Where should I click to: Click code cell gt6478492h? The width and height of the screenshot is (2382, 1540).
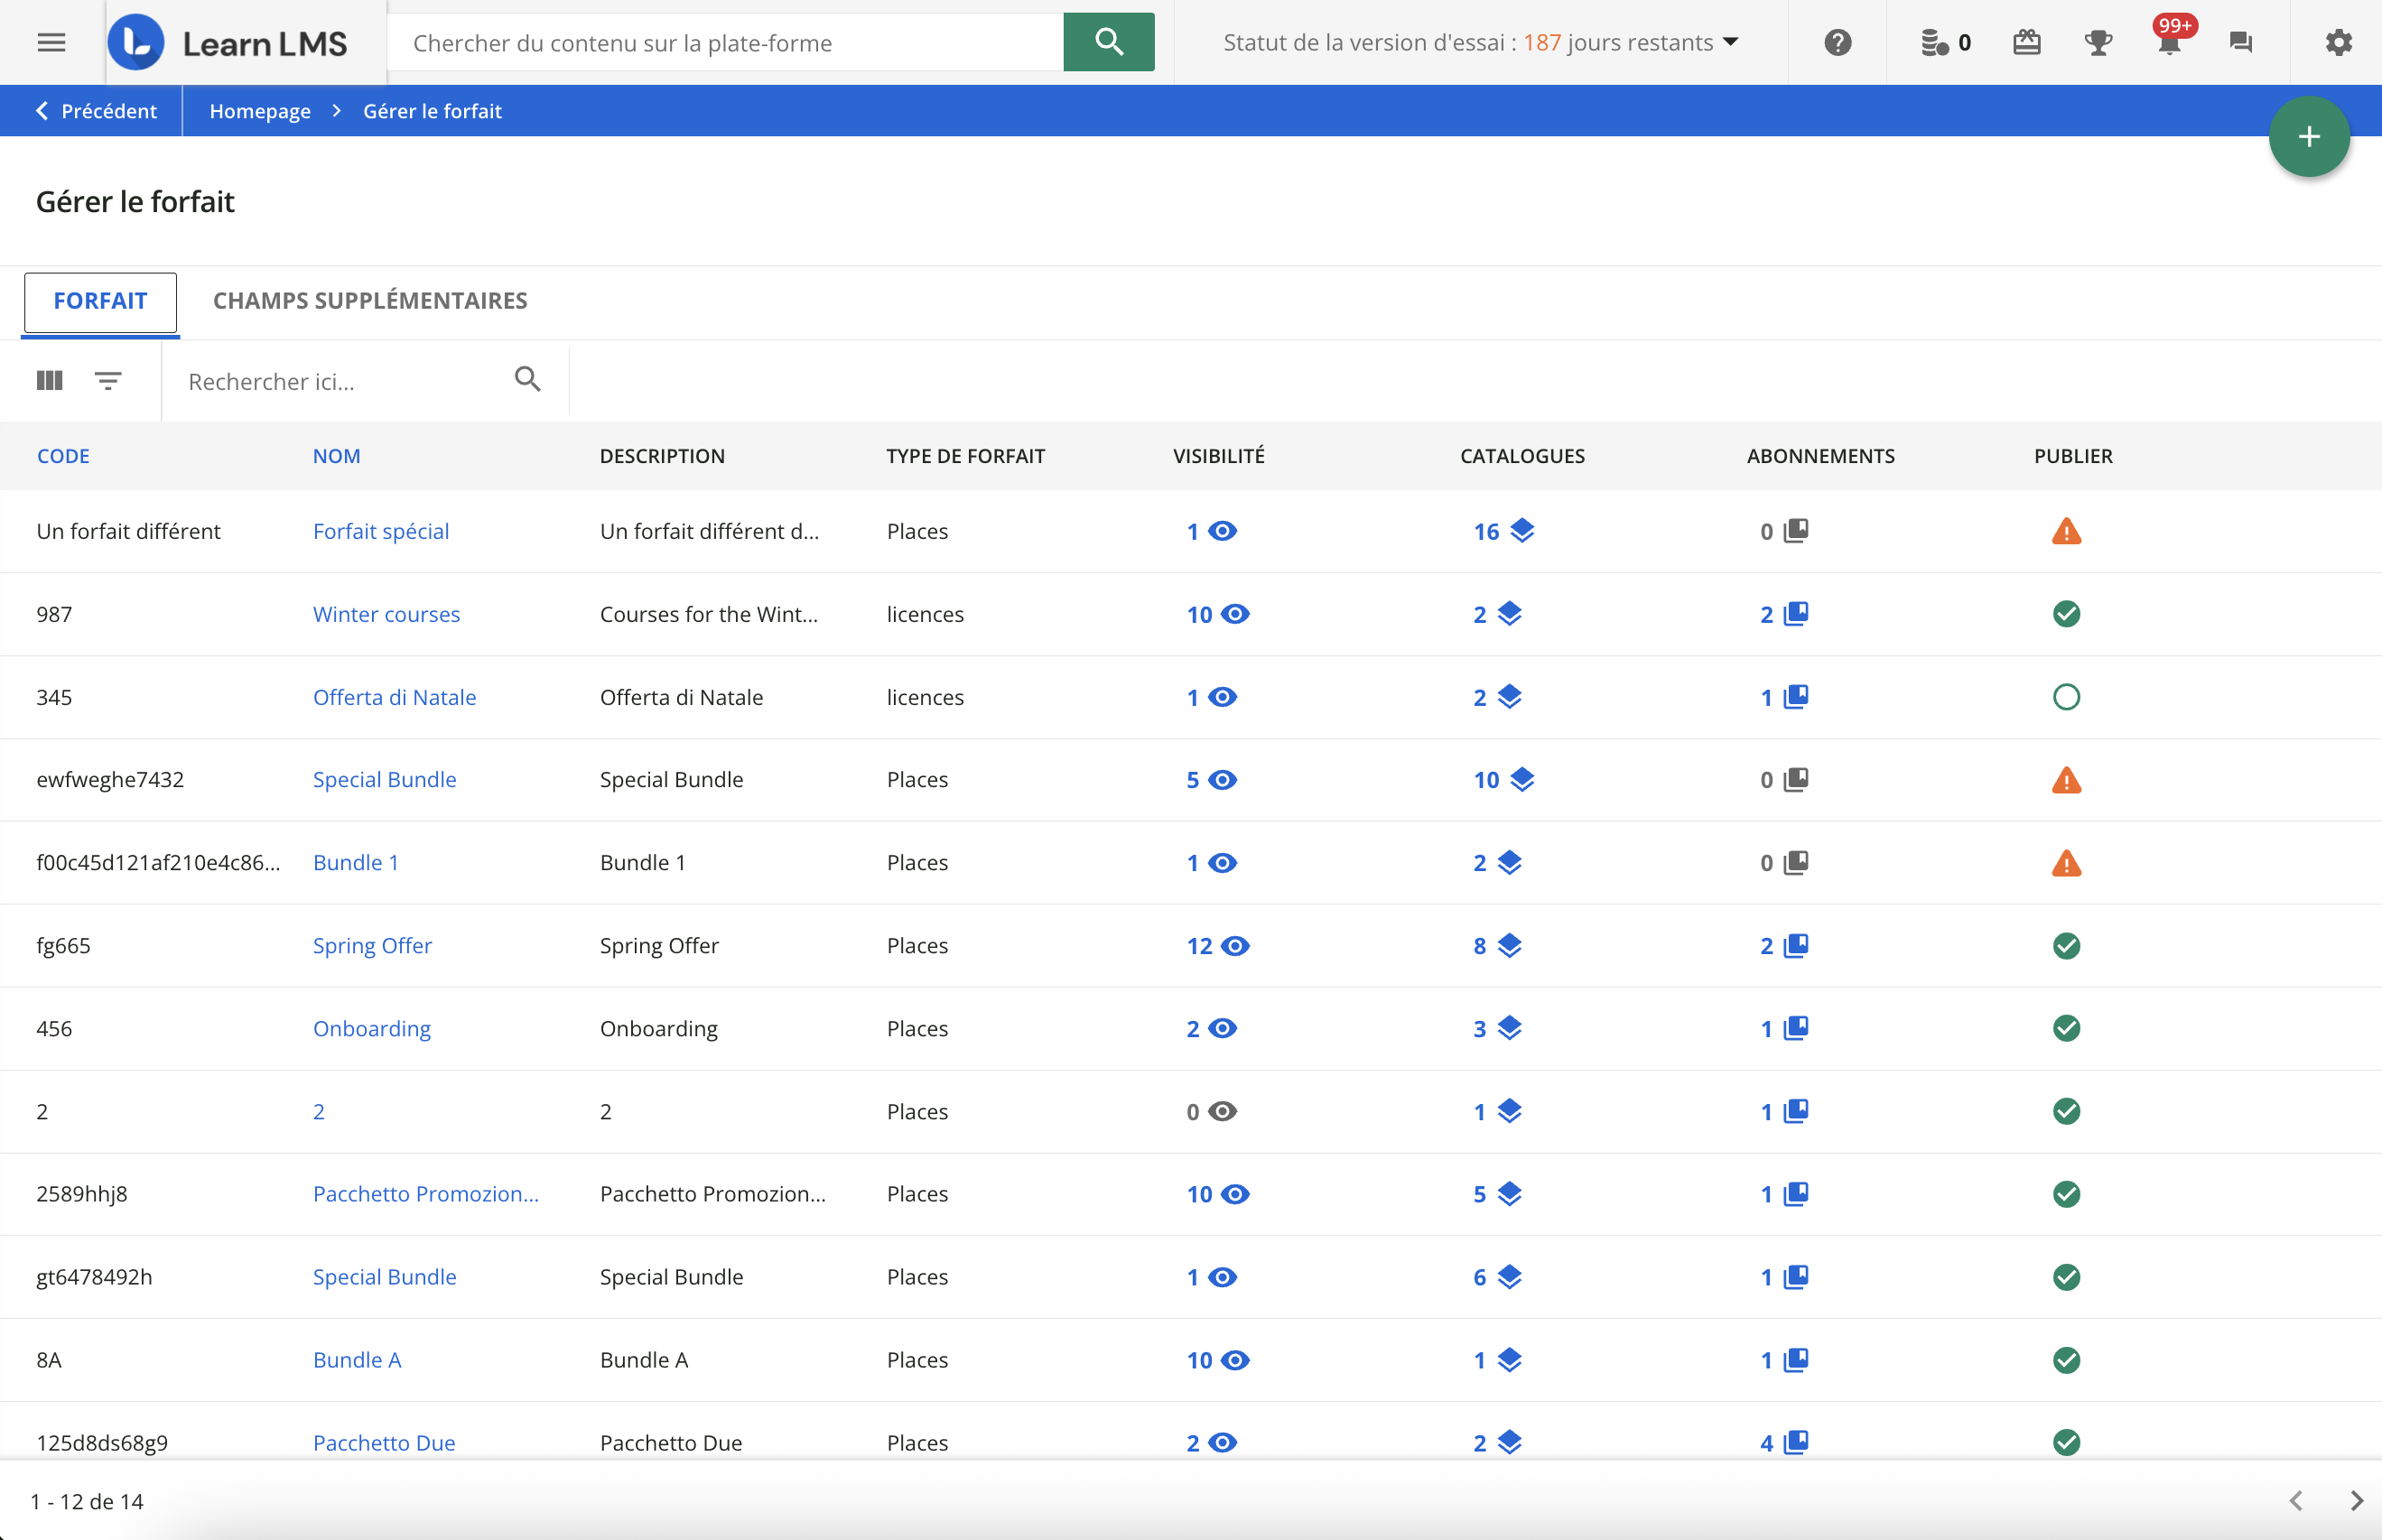point(94,1276)
